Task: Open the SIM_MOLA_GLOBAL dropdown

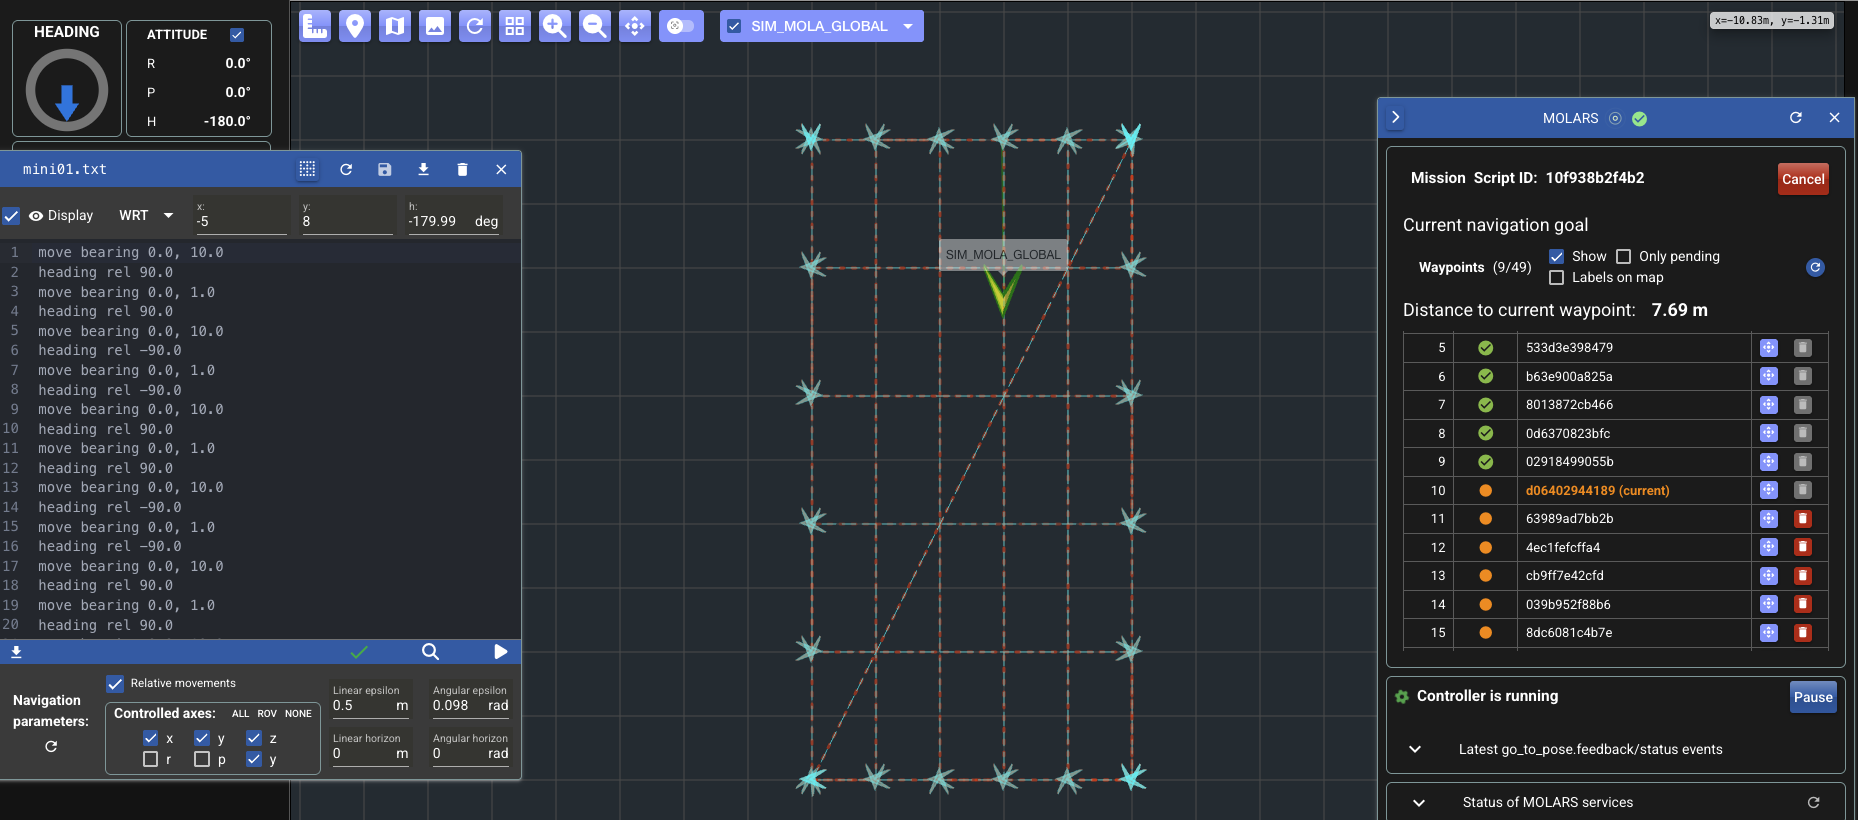Action: (908, 26)
